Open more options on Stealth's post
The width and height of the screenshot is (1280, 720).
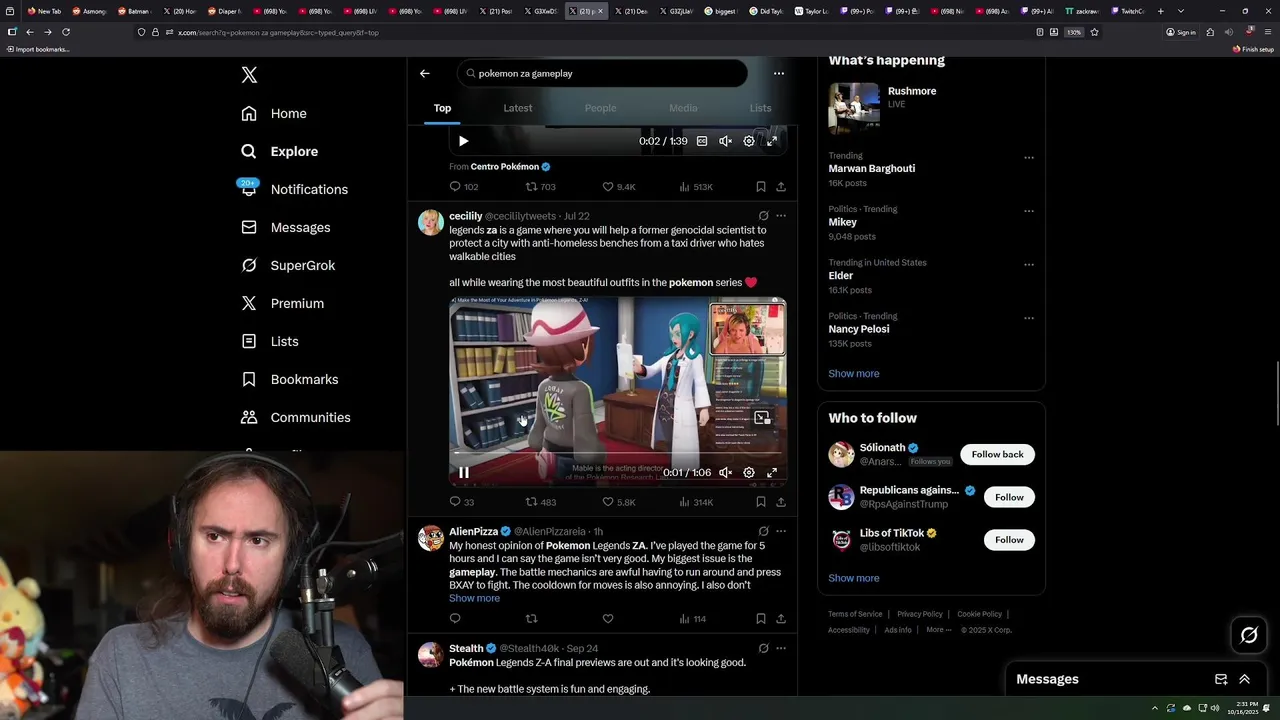[x=781, y=648]
